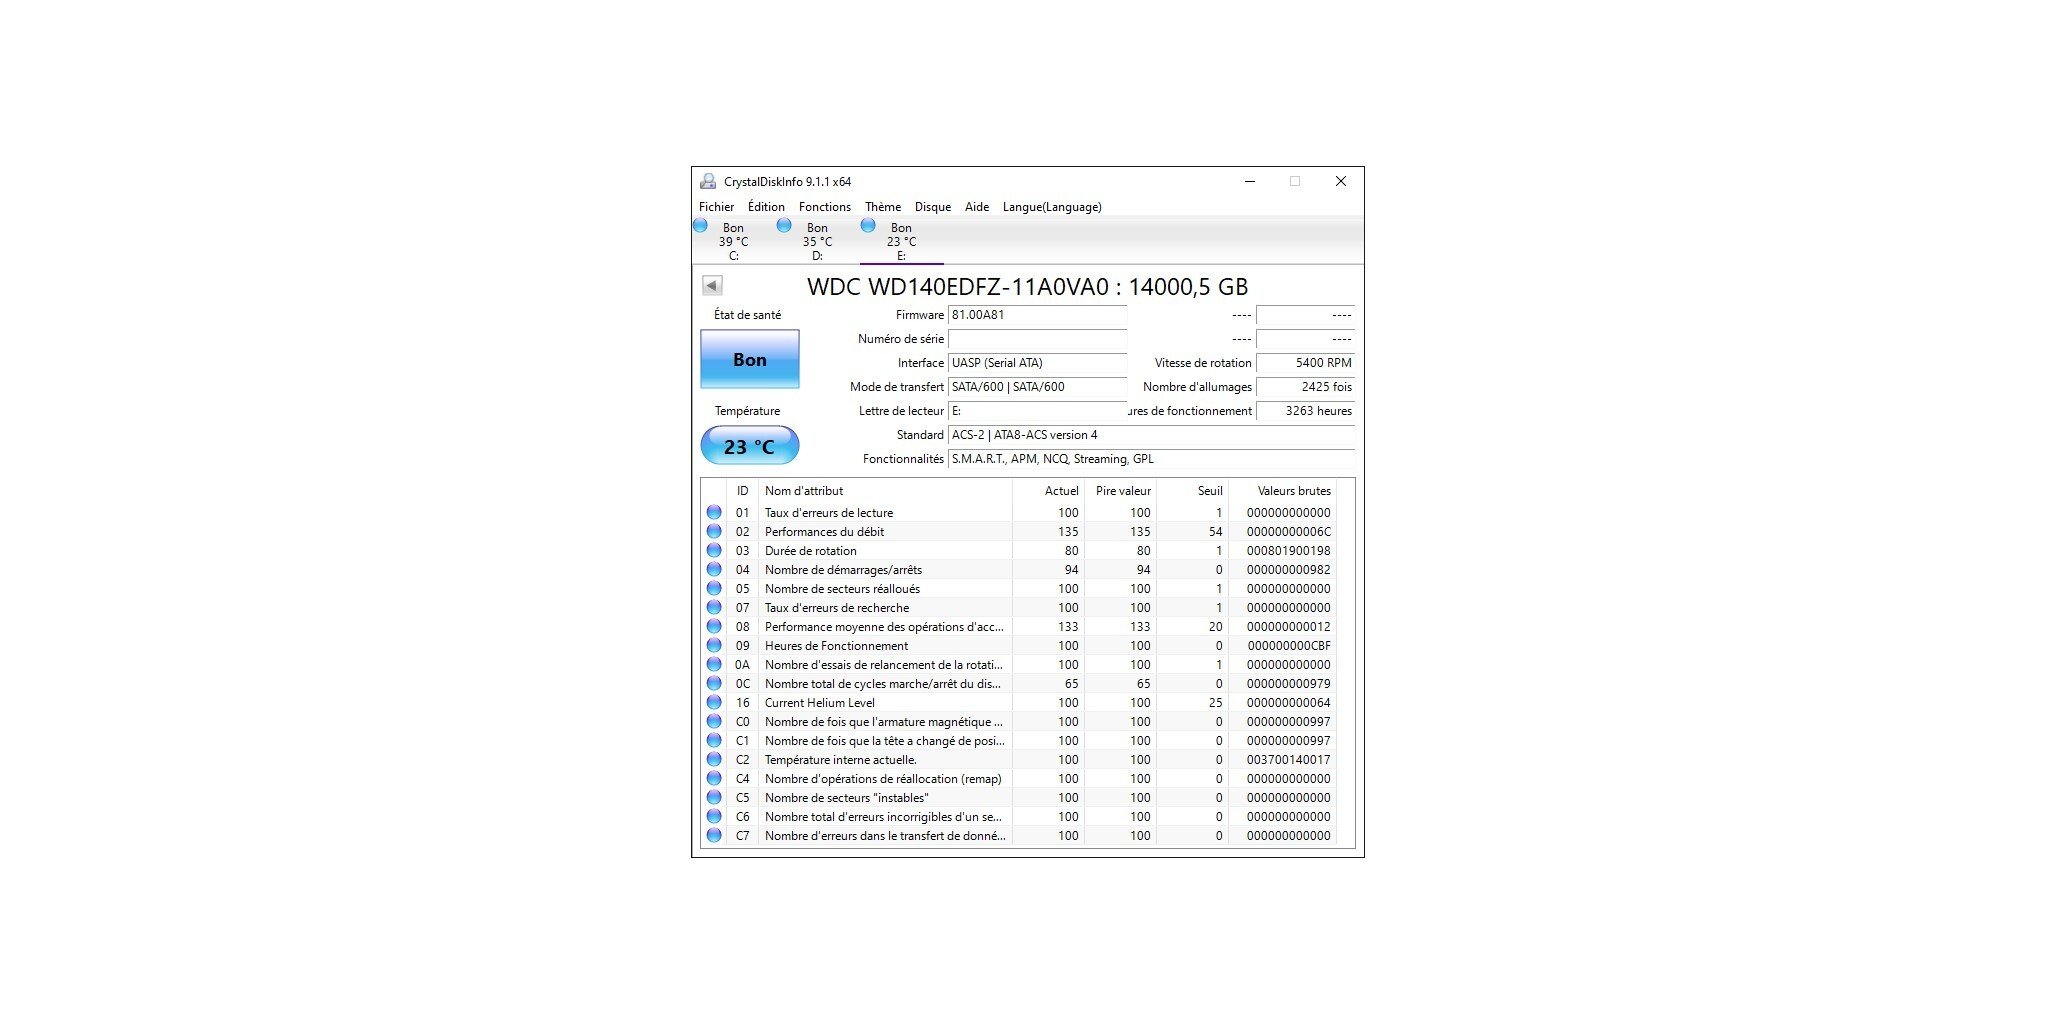This screenshot has width=2056, height=1024.
Task: Click status orb for Heures de Fonctionnement
Action: [x=714, y=645]
